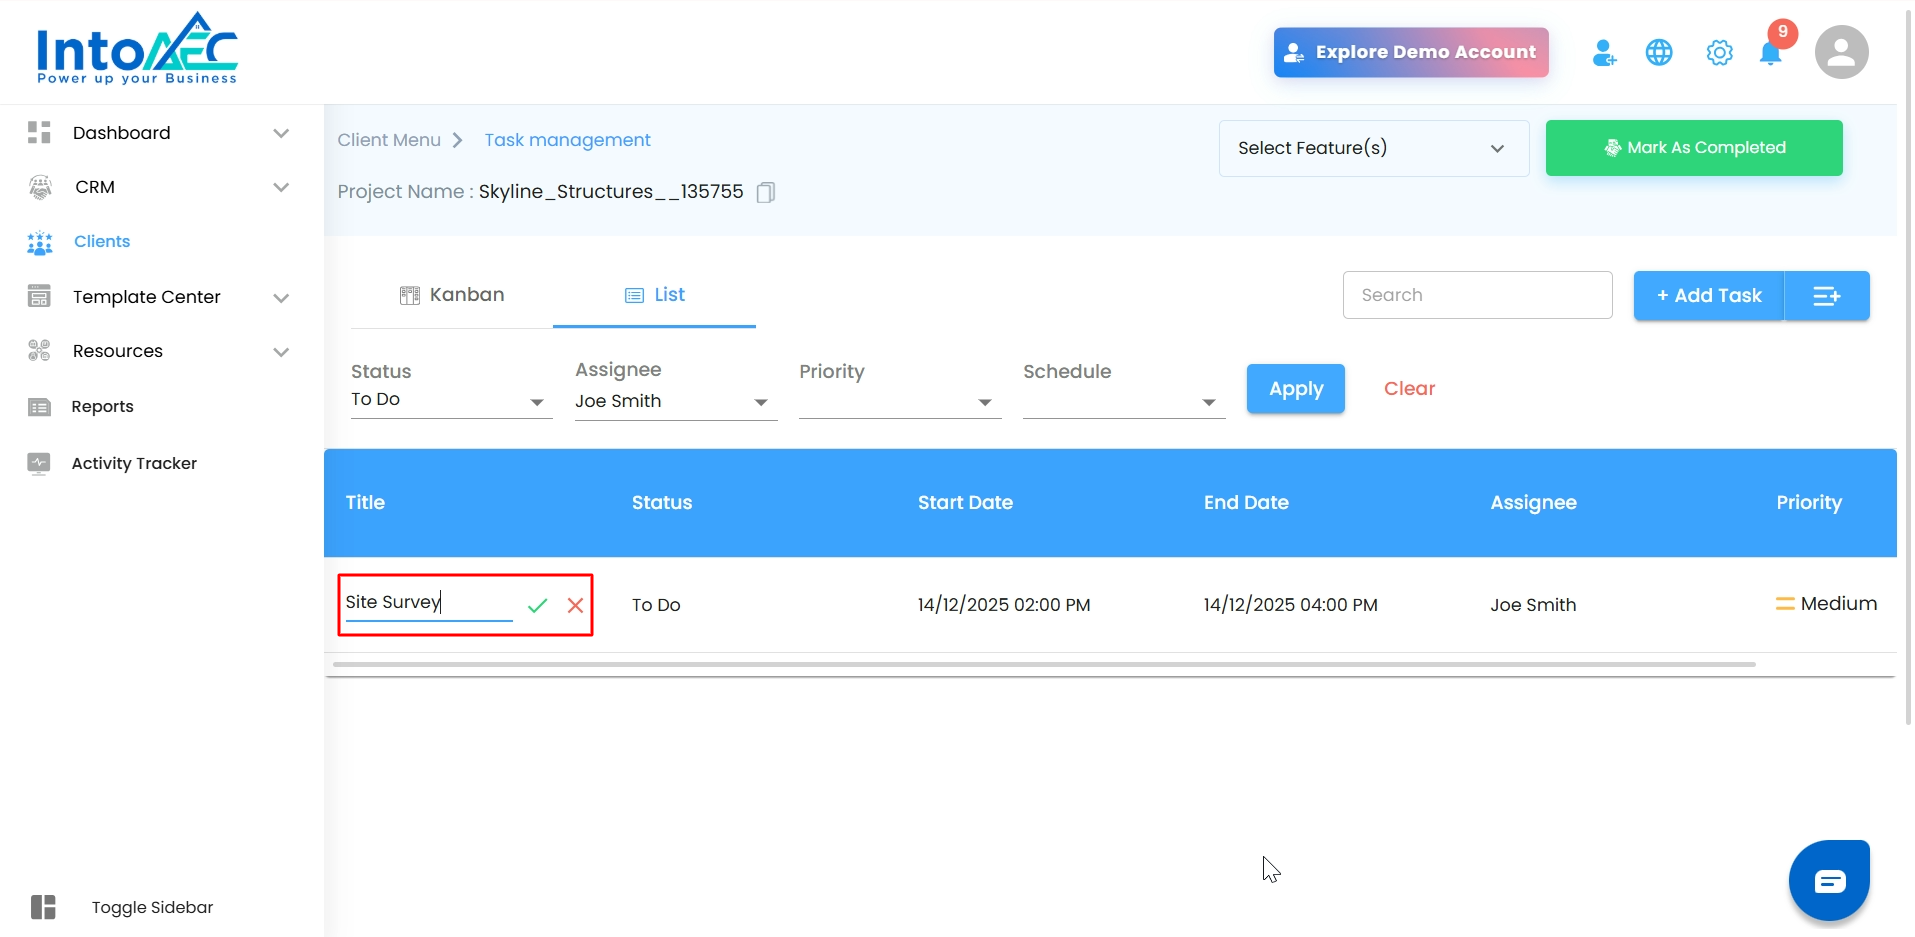Sort by the Start Date column header
The width and height of the screenshot is (1915, 937).
965,503
